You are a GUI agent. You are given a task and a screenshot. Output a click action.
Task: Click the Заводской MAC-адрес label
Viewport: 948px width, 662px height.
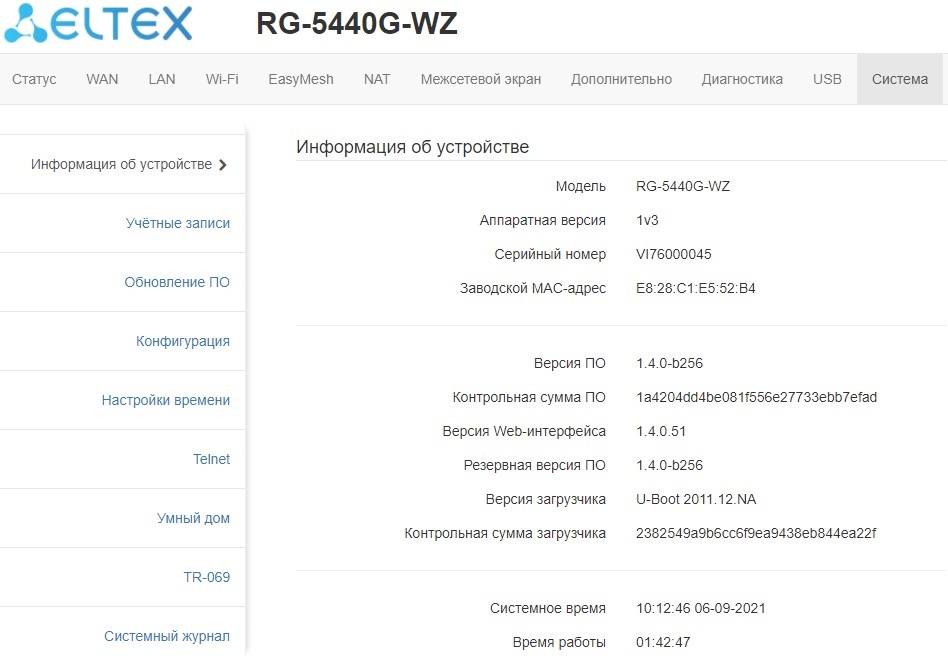click(x=533, y=288)
